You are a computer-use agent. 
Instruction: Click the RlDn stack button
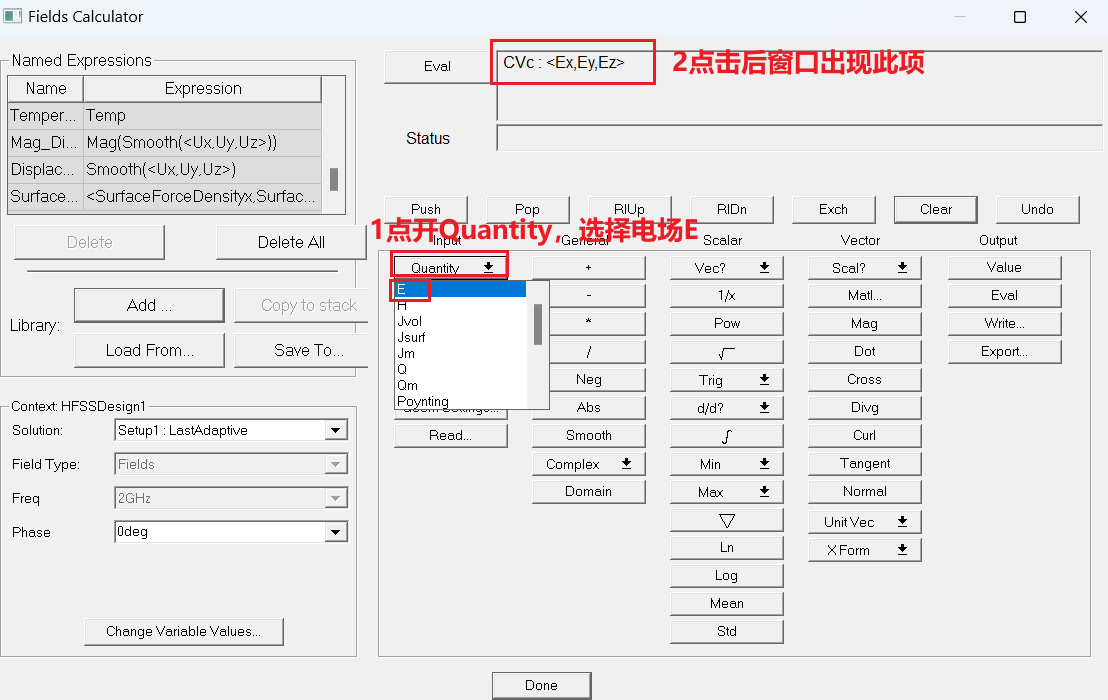point(731,210)
